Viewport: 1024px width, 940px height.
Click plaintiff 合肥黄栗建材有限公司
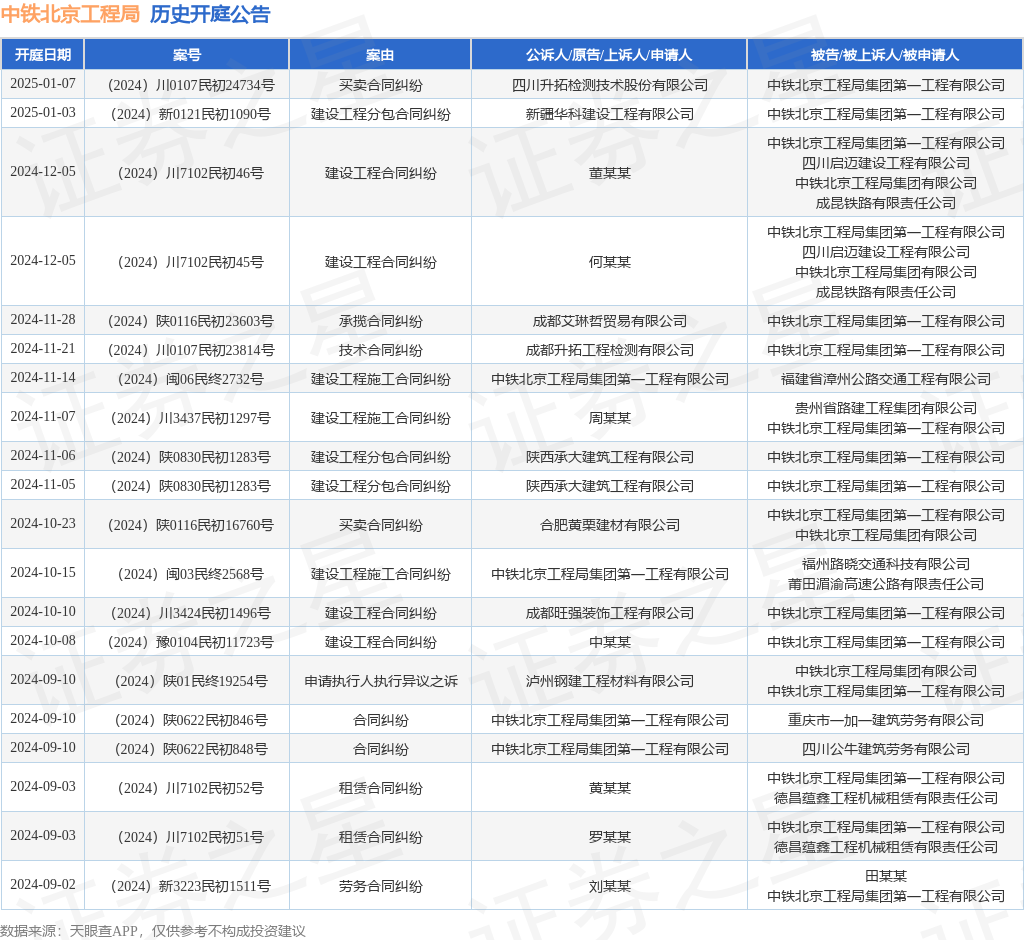[x=609, y=525]
